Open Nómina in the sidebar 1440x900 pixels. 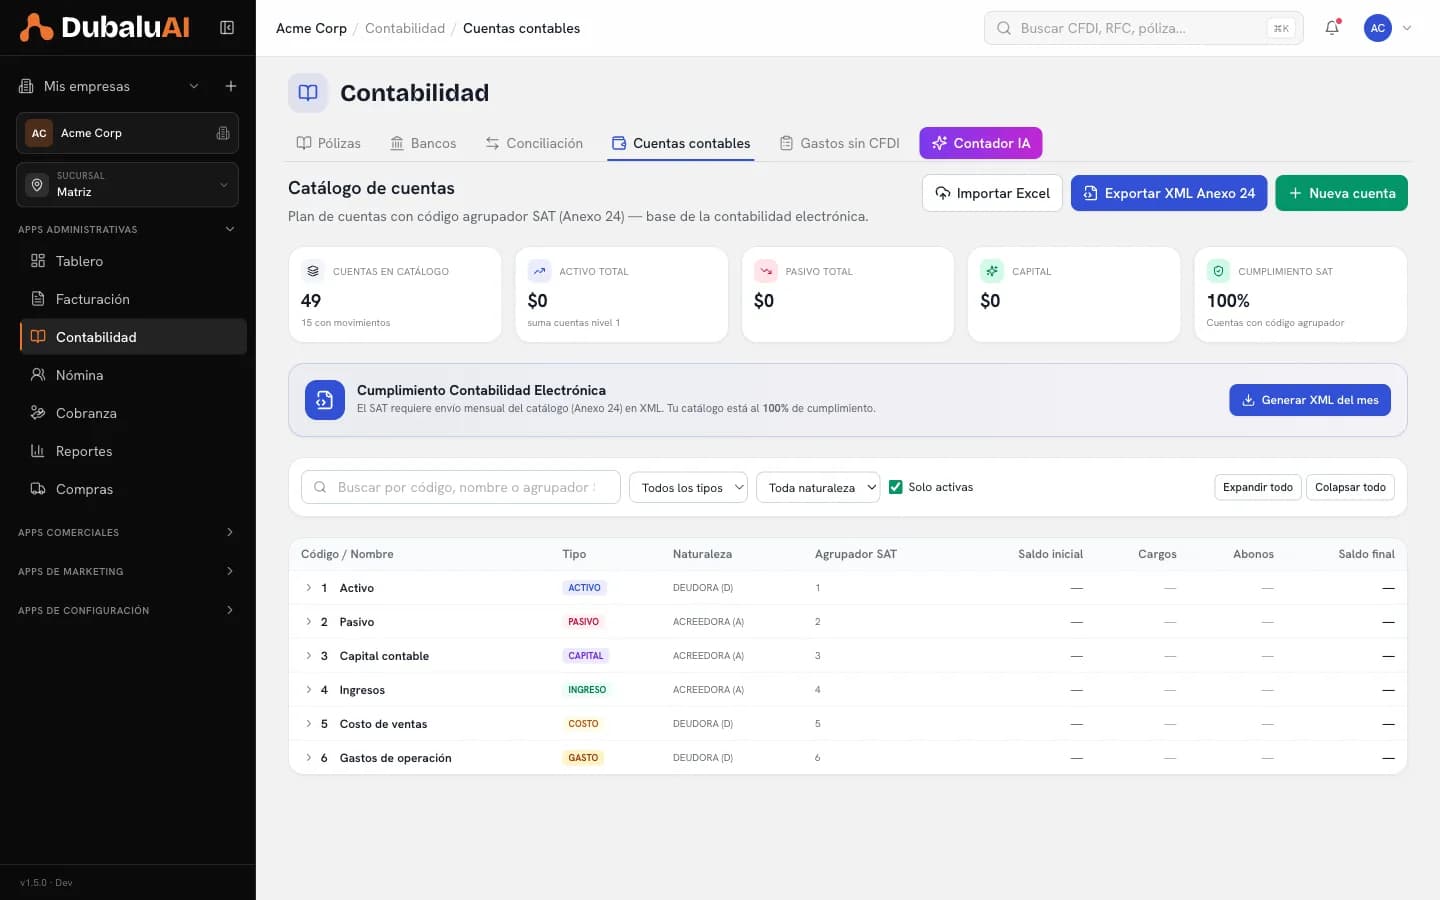click(133, 375)
